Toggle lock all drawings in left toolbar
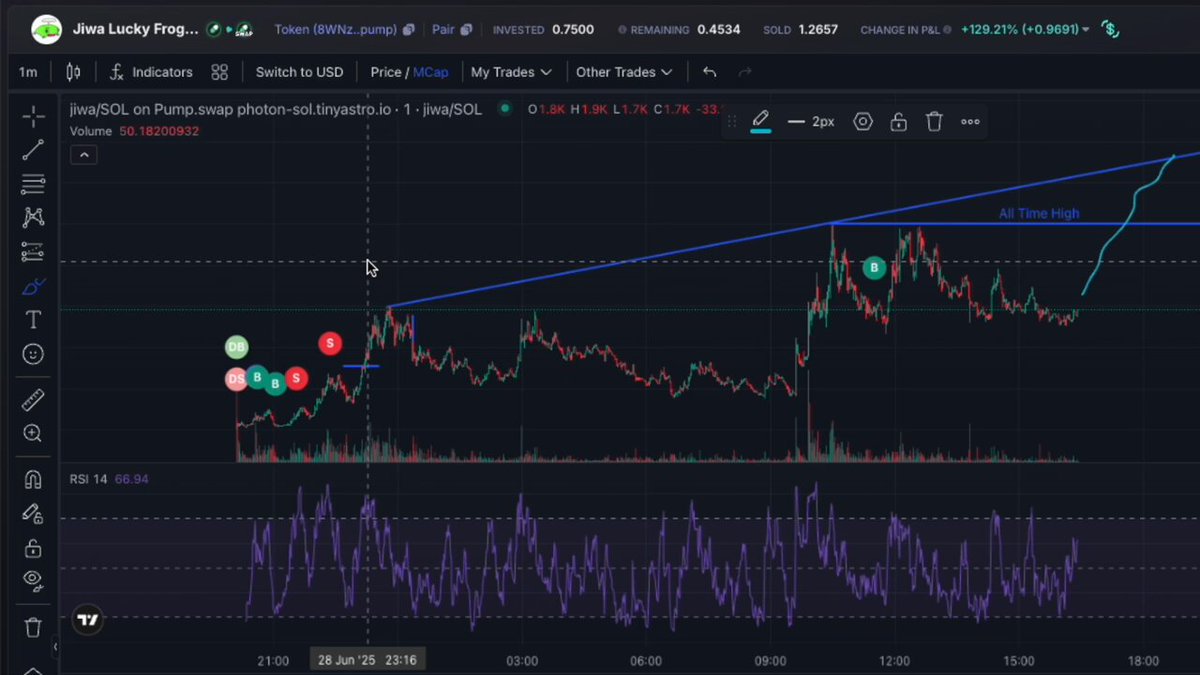 pyautogui.click(x=33, y=548)
